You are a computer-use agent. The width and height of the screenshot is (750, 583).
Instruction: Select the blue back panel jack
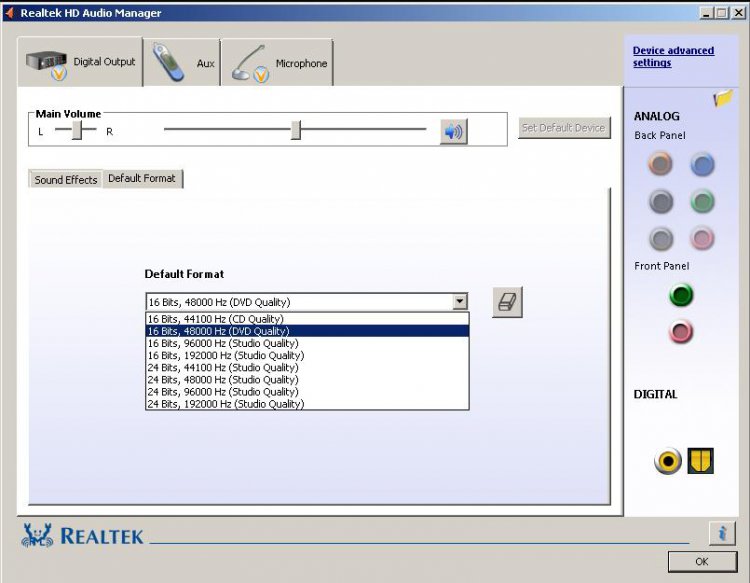click(702, 165)
